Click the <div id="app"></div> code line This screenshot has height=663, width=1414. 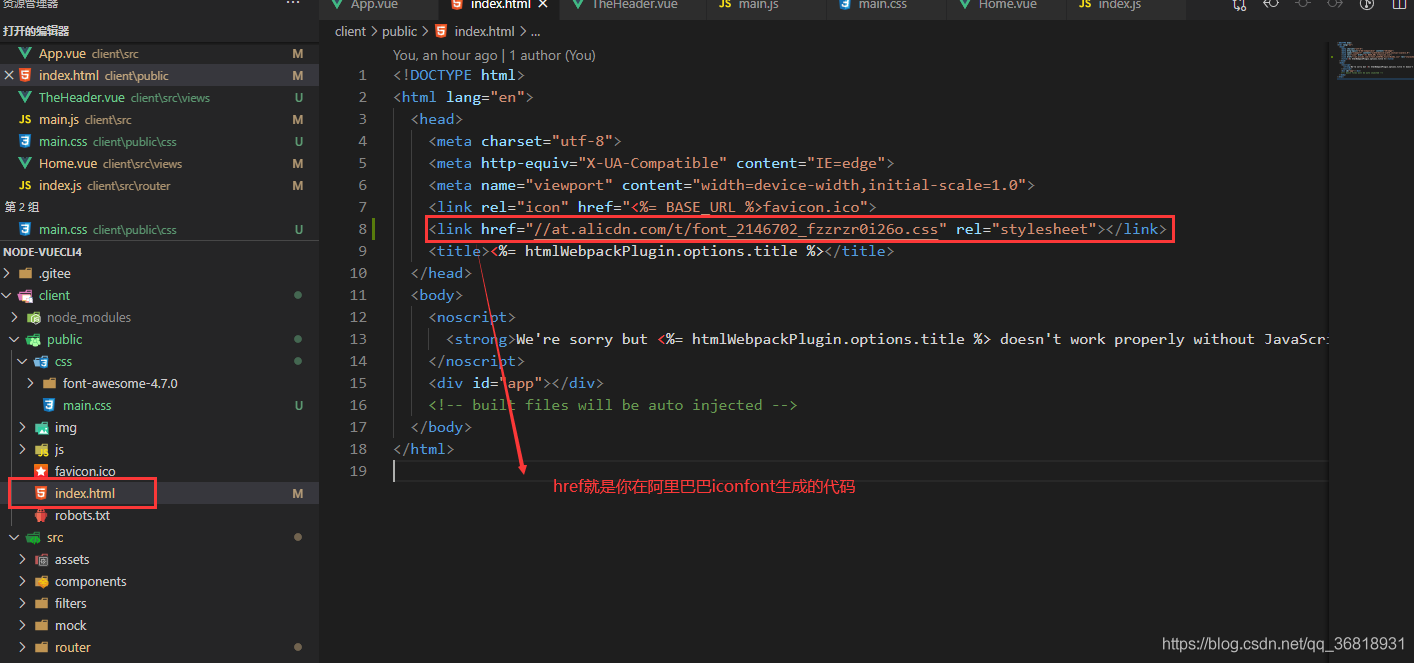(x=516, y=383)
